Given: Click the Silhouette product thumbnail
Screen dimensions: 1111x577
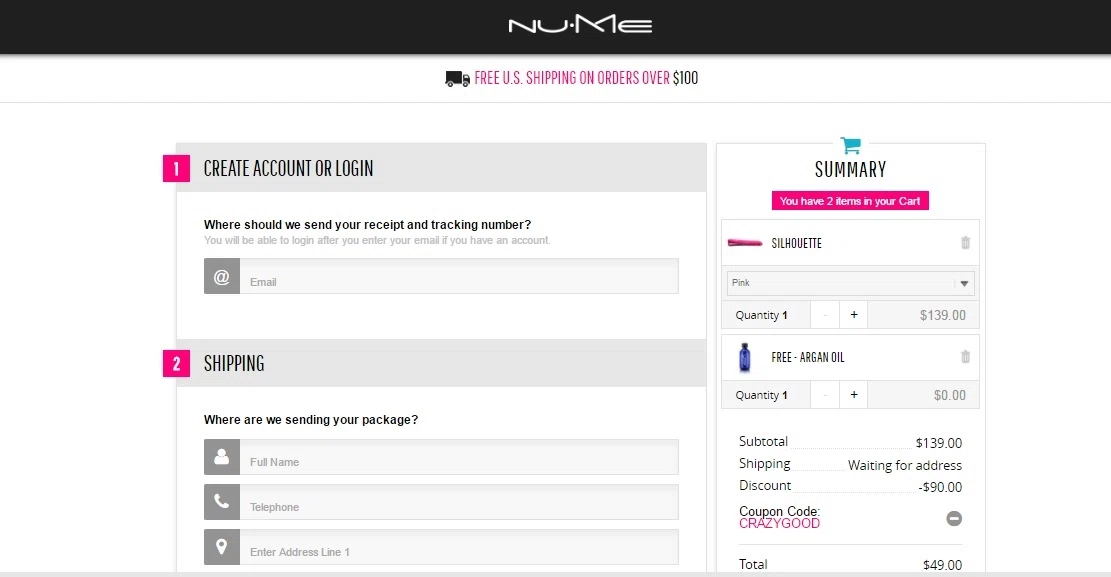Looking at the screenshot, I should (x=745, y=243).
